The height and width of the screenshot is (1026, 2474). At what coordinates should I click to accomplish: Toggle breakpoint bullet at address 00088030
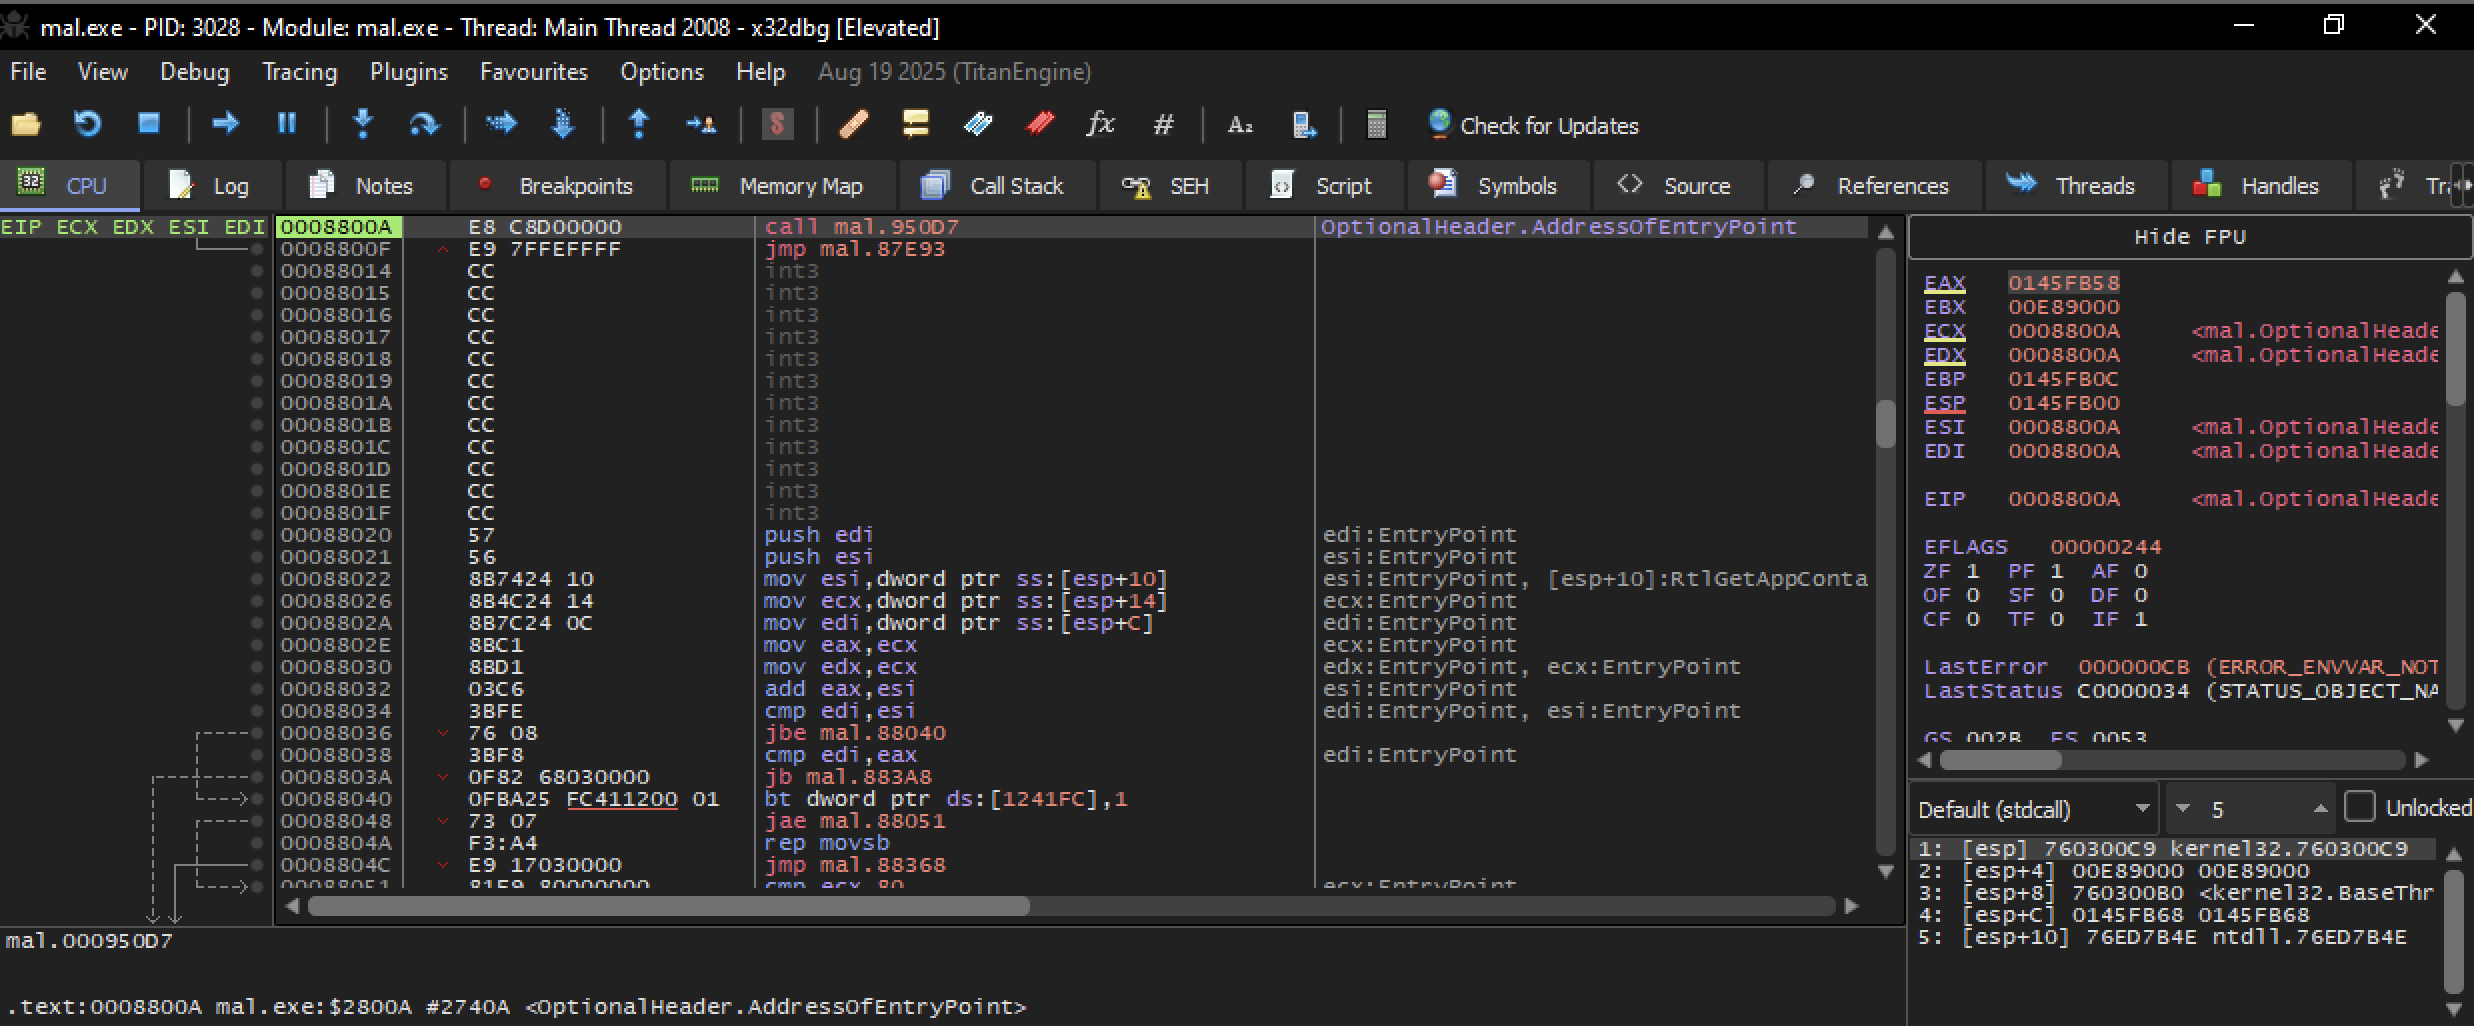(257, 667)
